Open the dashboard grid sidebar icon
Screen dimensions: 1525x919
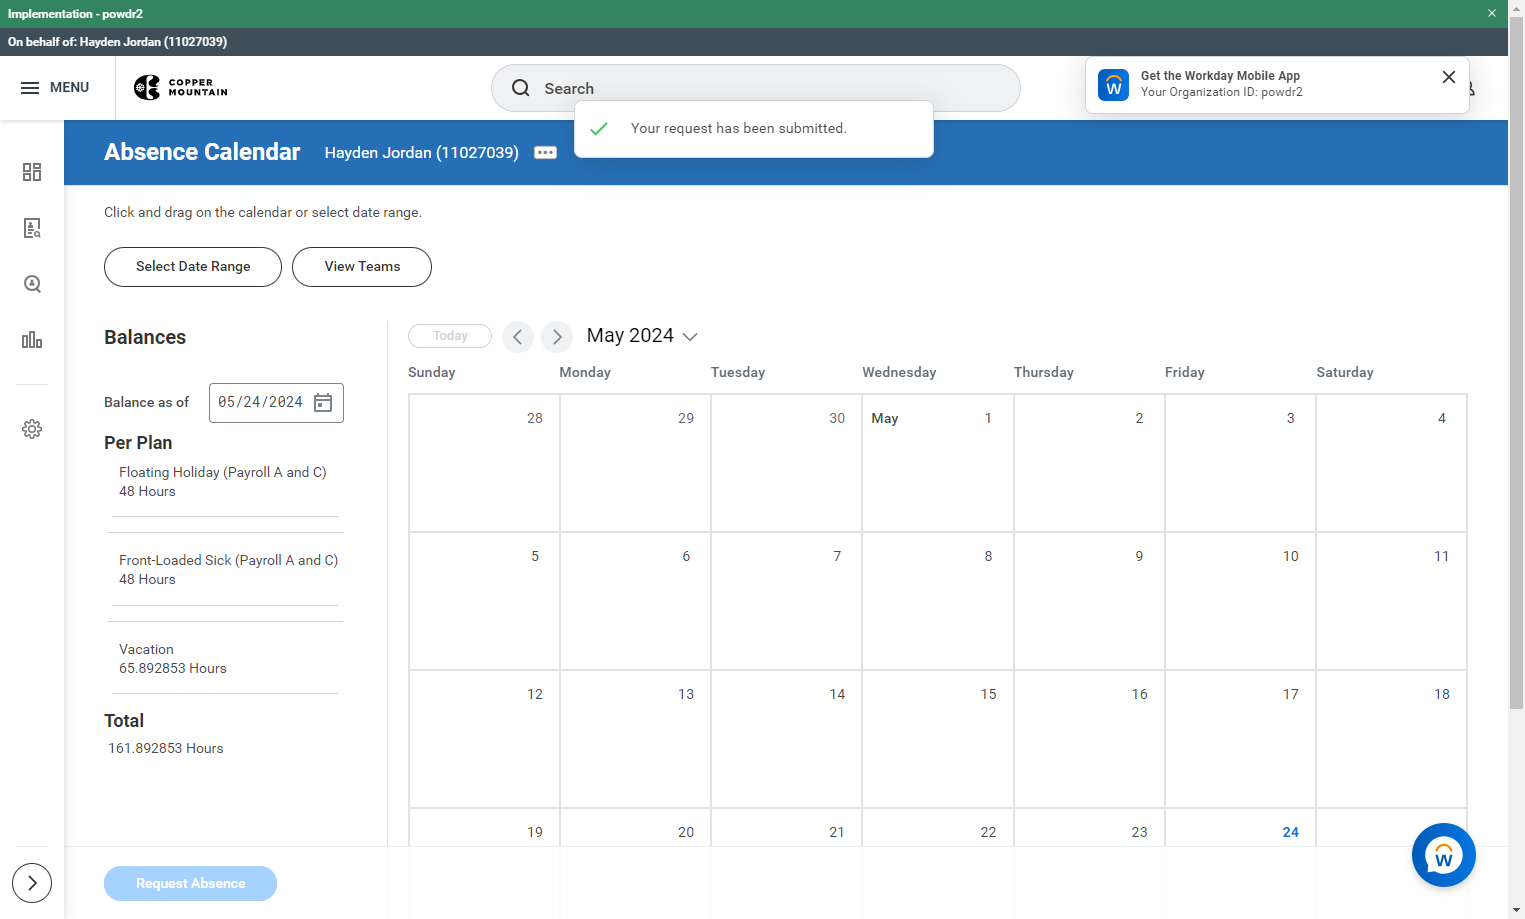point(32,172)
